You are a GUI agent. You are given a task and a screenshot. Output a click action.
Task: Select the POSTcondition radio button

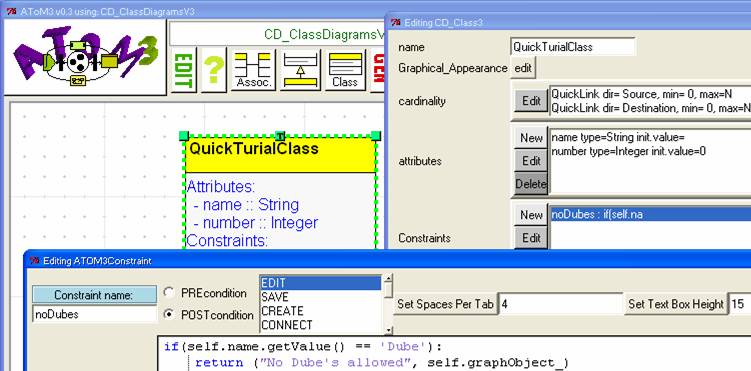point(169,315)
